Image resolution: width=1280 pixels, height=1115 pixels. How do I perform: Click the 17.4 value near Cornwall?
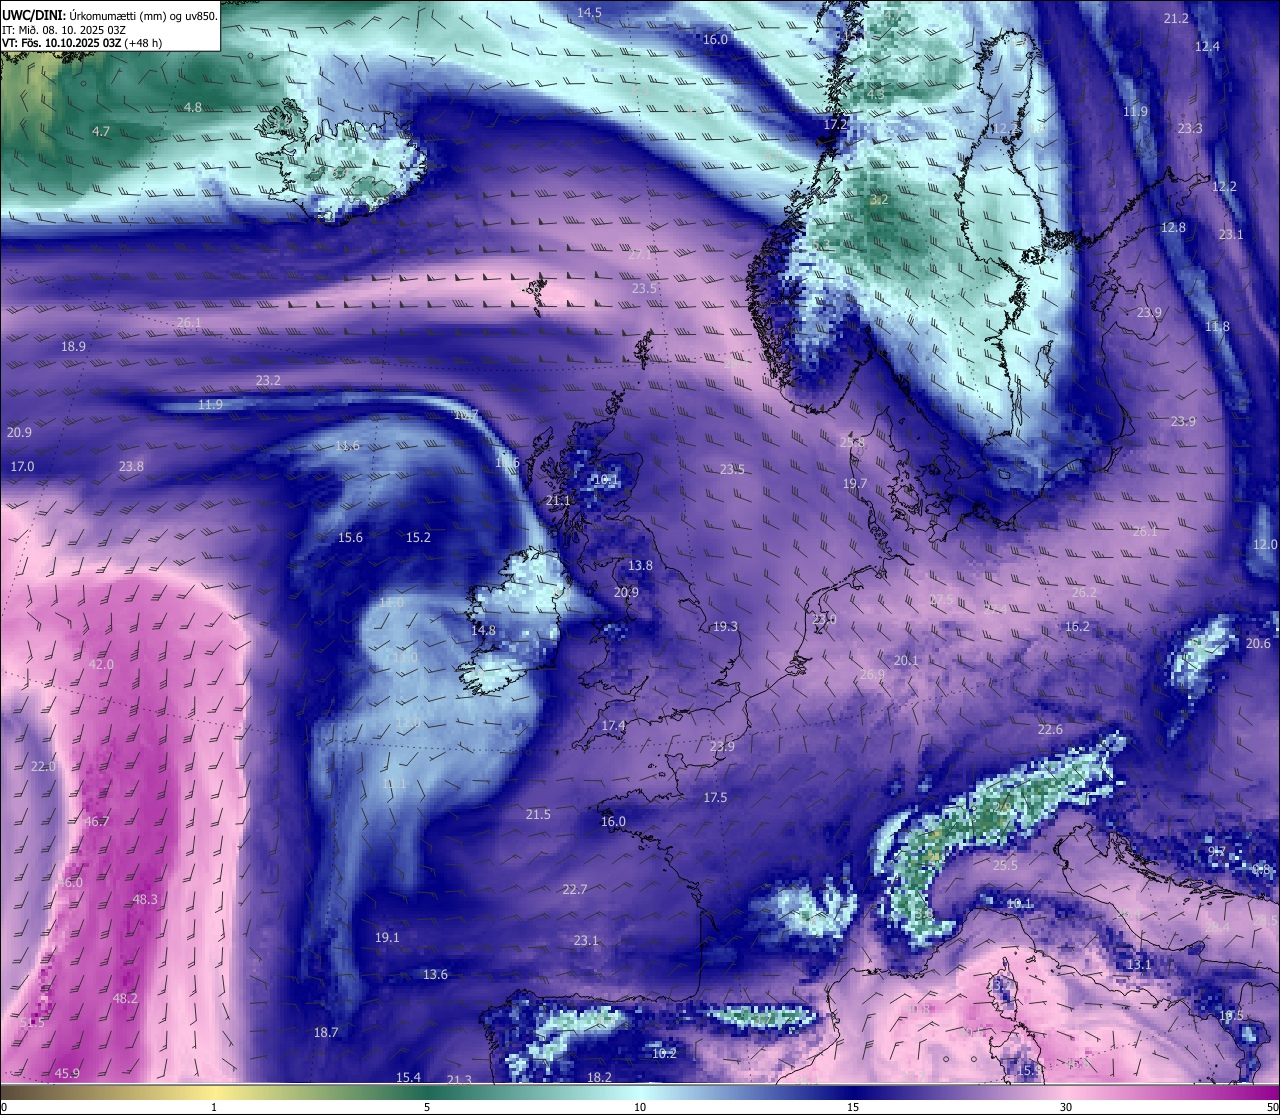(613, 725)
